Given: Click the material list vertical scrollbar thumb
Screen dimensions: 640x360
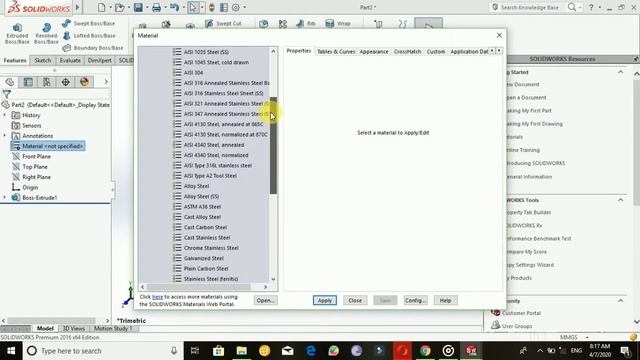Looking at the screenshot, I should coord(273,145).
